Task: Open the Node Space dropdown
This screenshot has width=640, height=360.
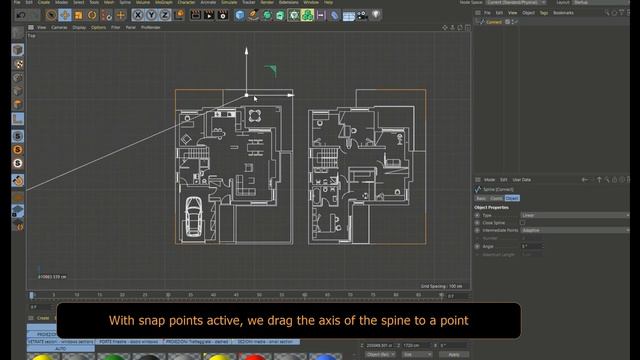Action: point(516,2)
